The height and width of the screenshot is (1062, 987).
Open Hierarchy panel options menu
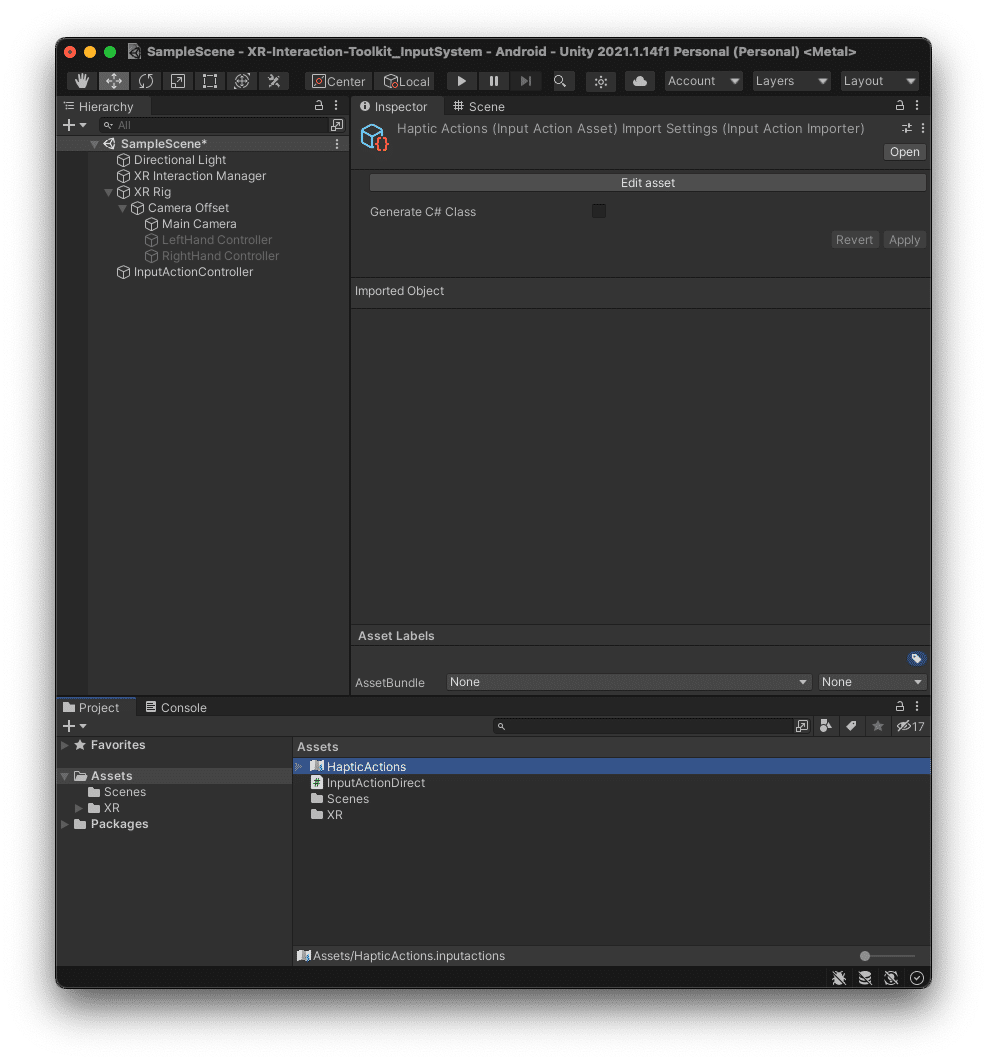[x=336, y=106]
